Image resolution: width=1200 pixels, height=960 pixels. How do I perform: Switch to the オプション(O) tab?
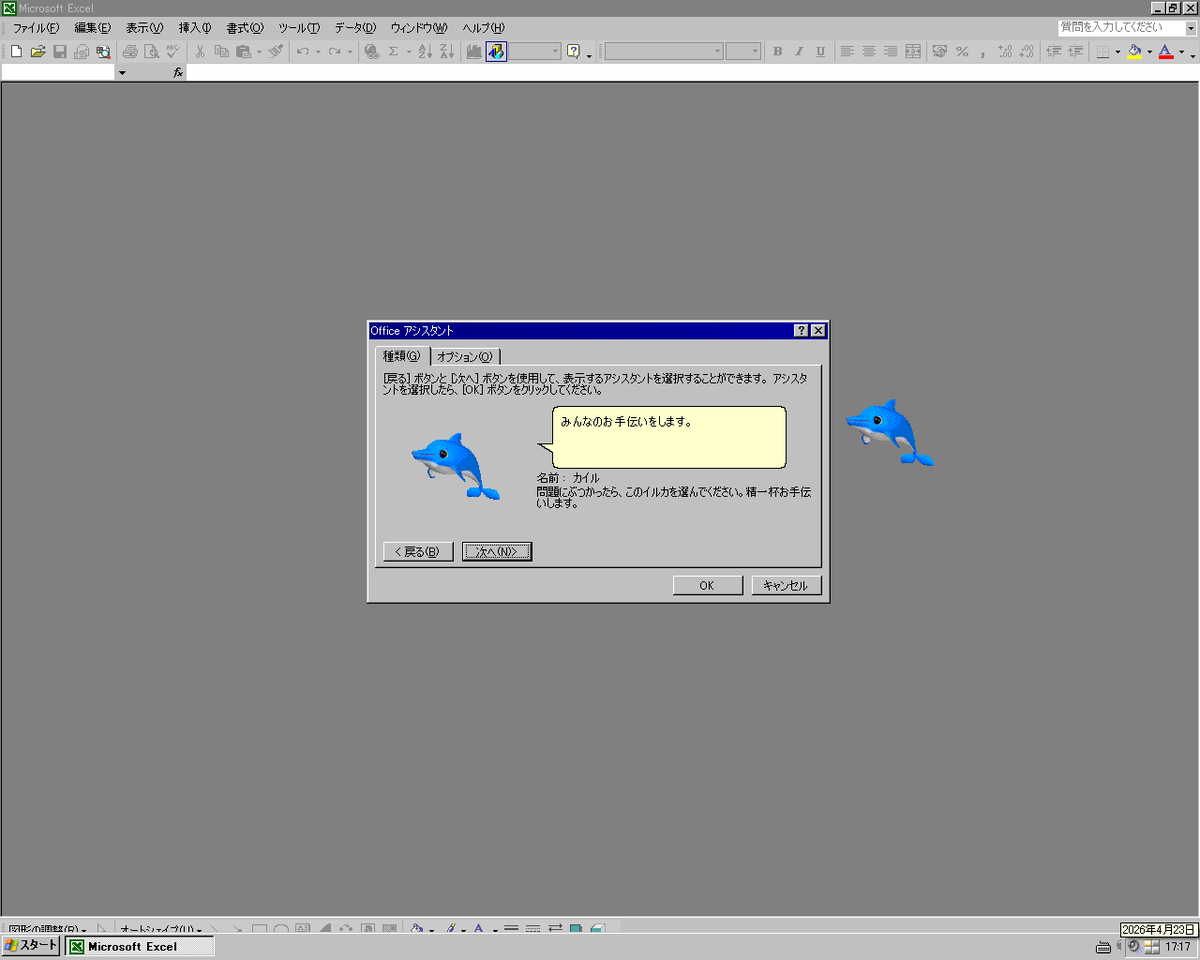point(465,357)
